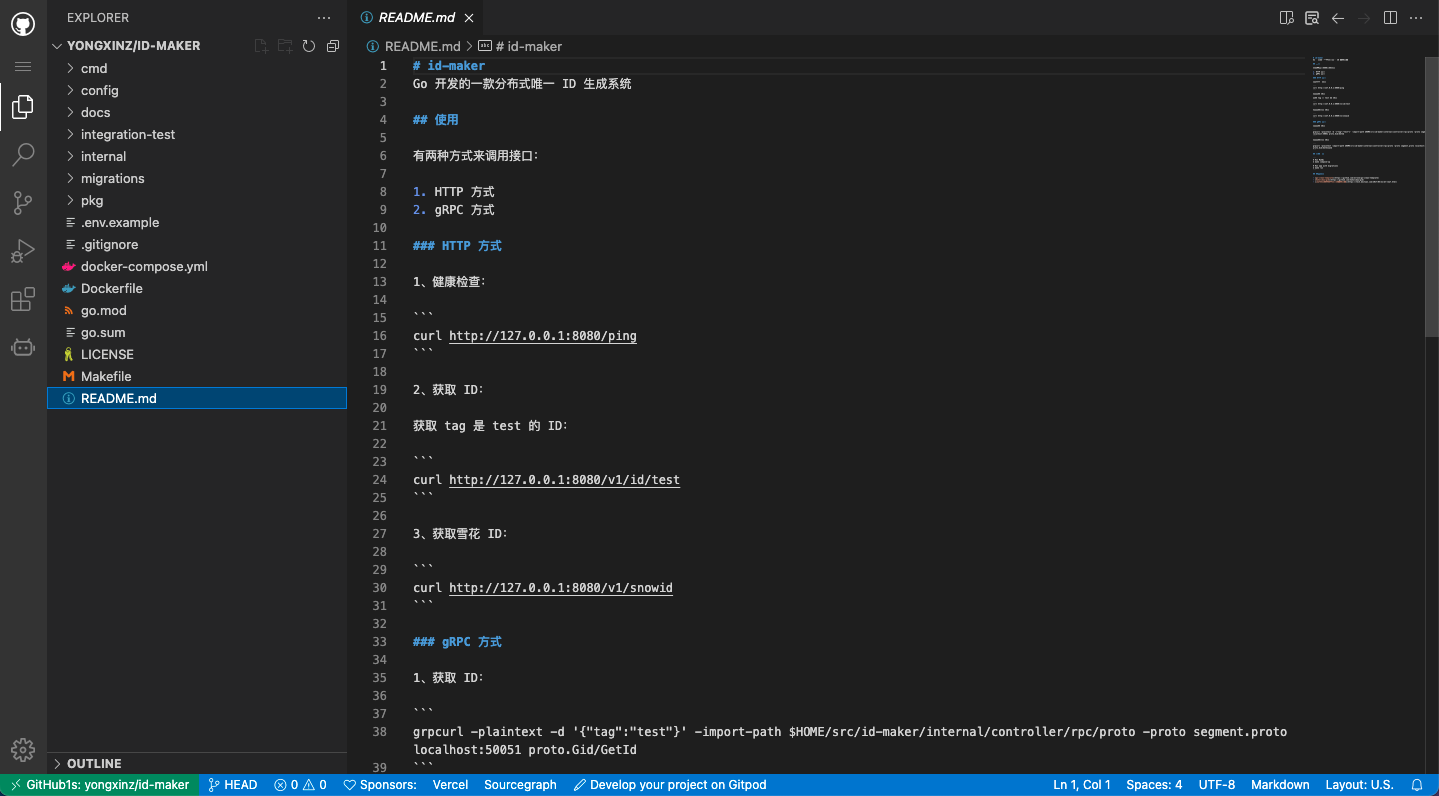This screenshot has height=796, width=1439.
Task: Open the notifications bell in status bar
Action: coord(1417,785)
